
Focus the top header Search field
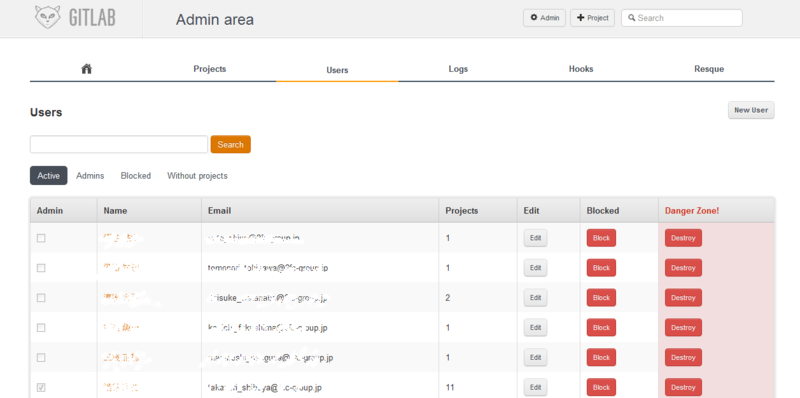(x=682, y=18)
